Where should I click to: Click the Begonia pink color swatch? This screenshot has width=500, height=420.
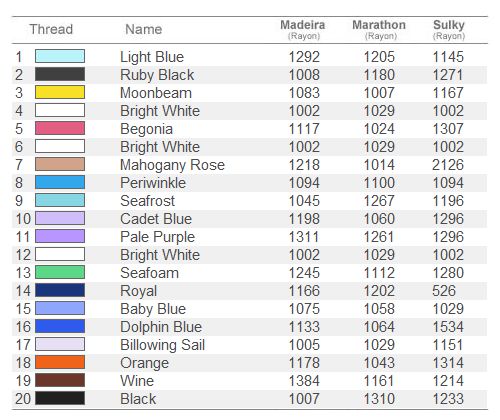click(60, 128)
